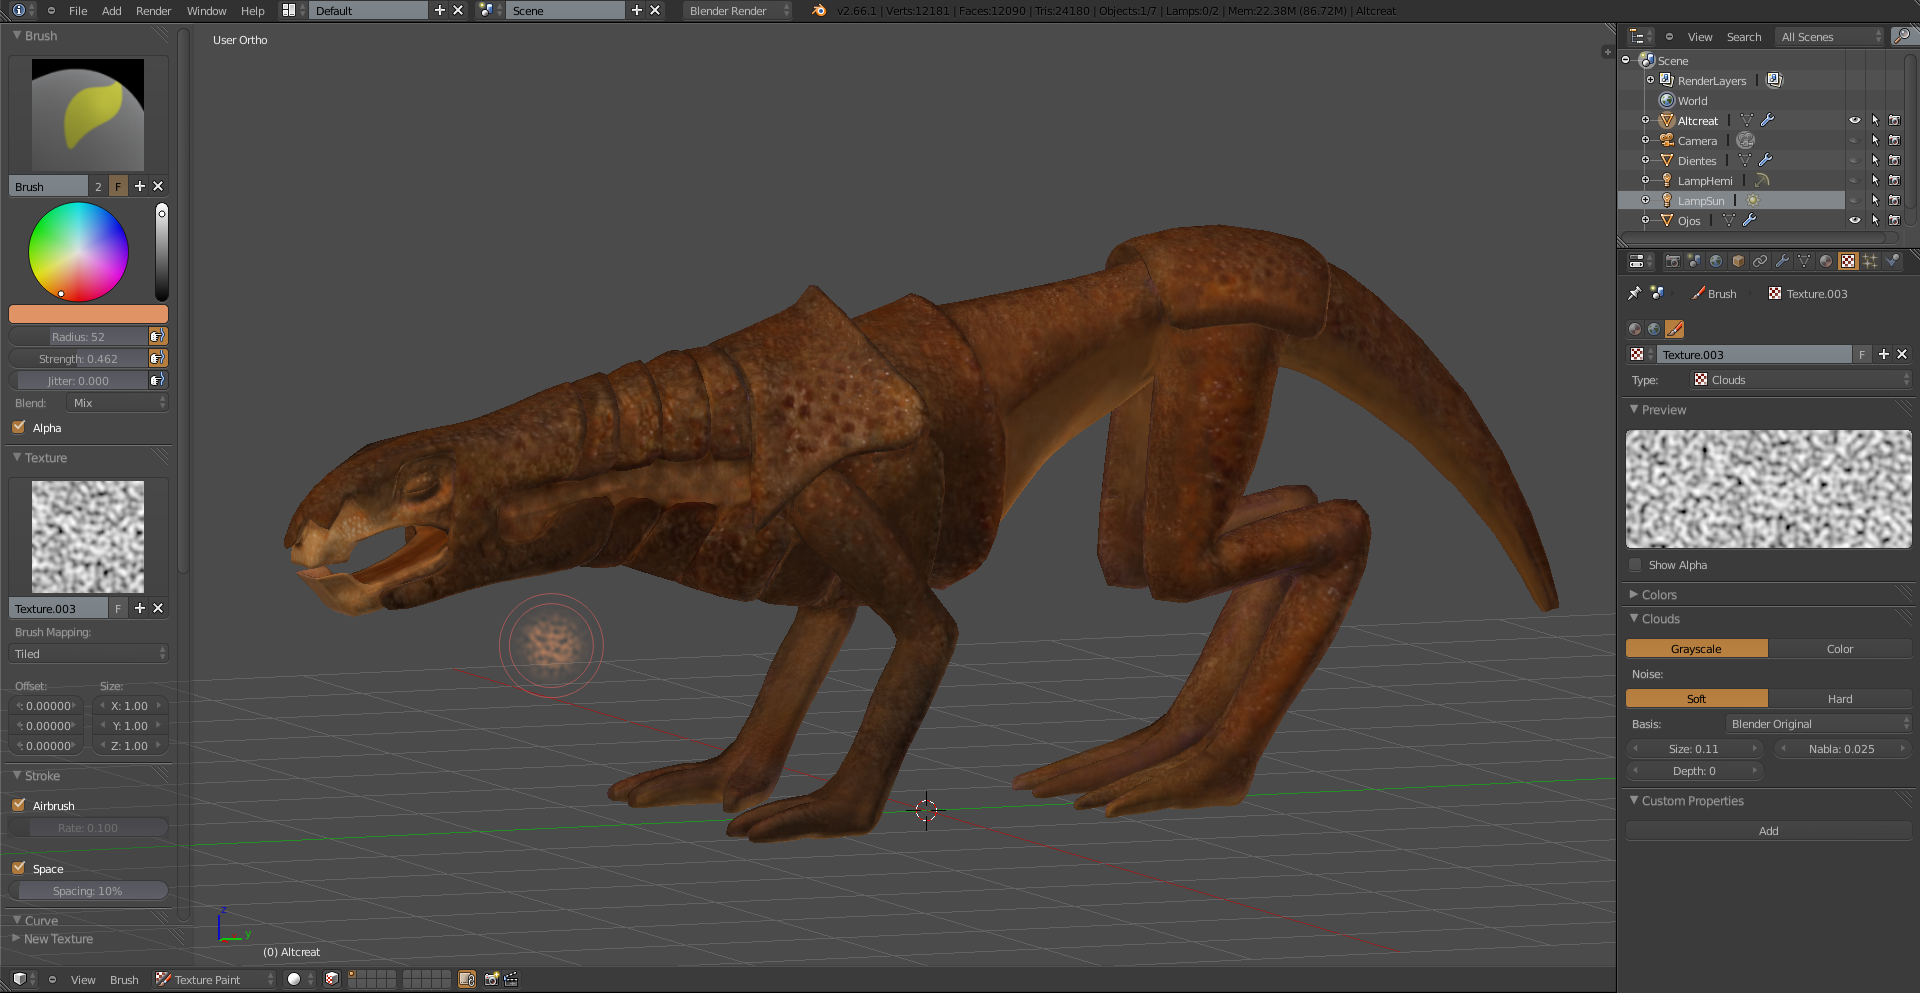Open the texture Type Clouds dropdown
The height and width of the screenshot is (993, 1920).
coord(1800,380)
